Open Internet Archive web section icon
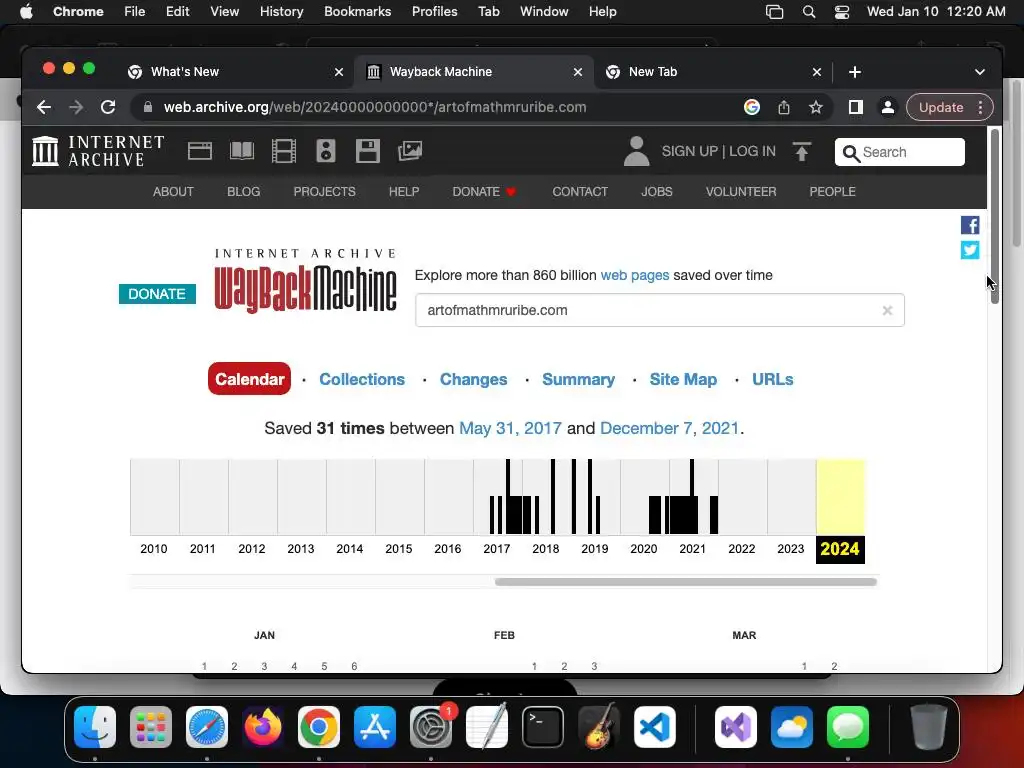Image resolution: width=1024 pixels, height=768 pixels. (x=200, y=152)
